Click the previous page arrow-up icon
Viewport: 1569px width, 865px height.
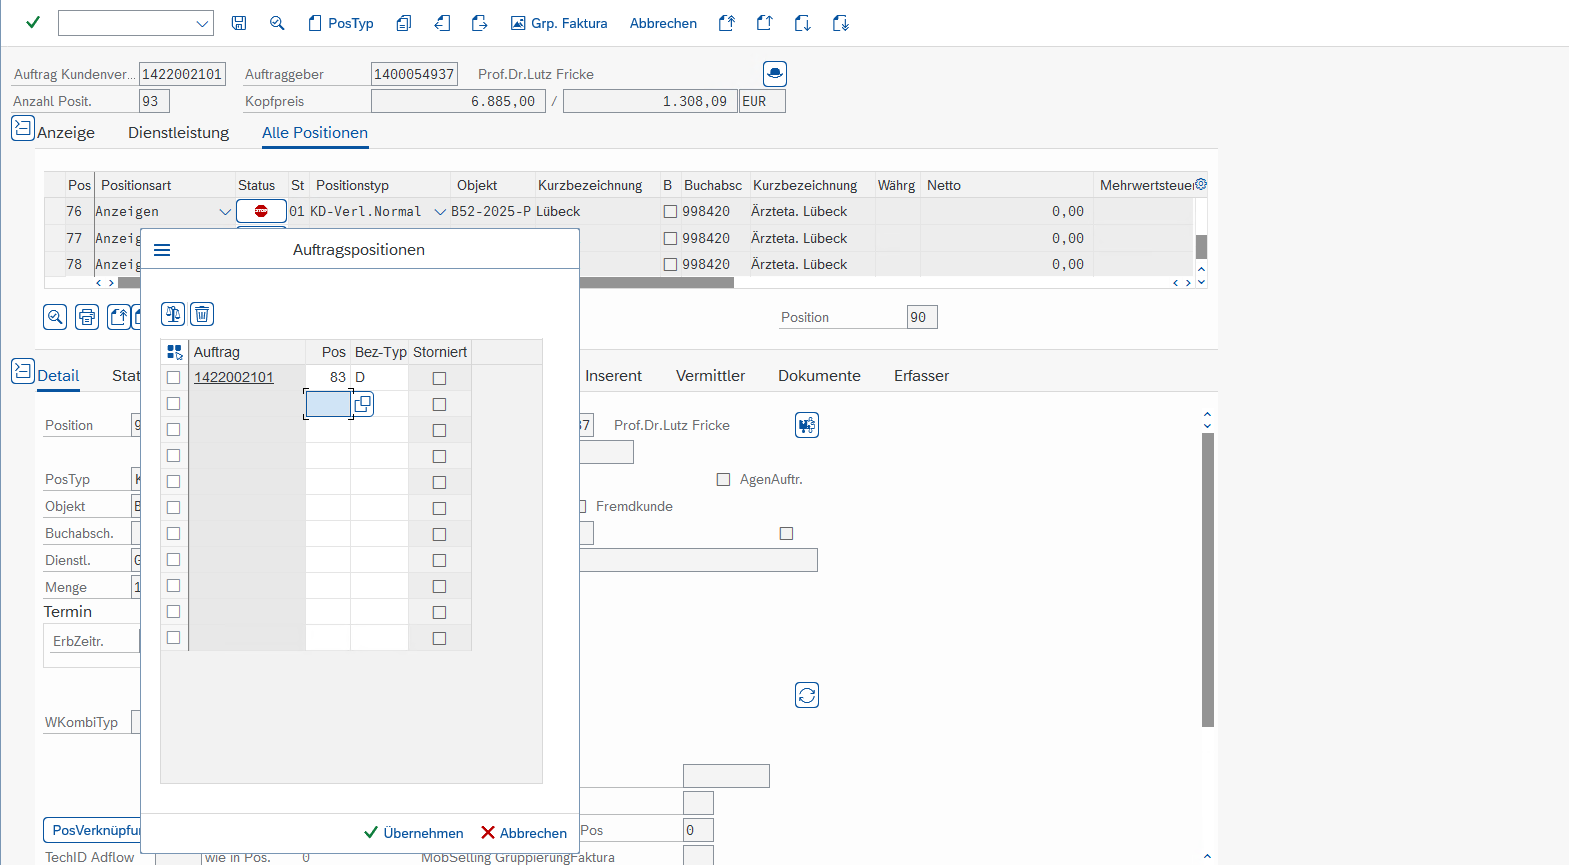[765, 23]
